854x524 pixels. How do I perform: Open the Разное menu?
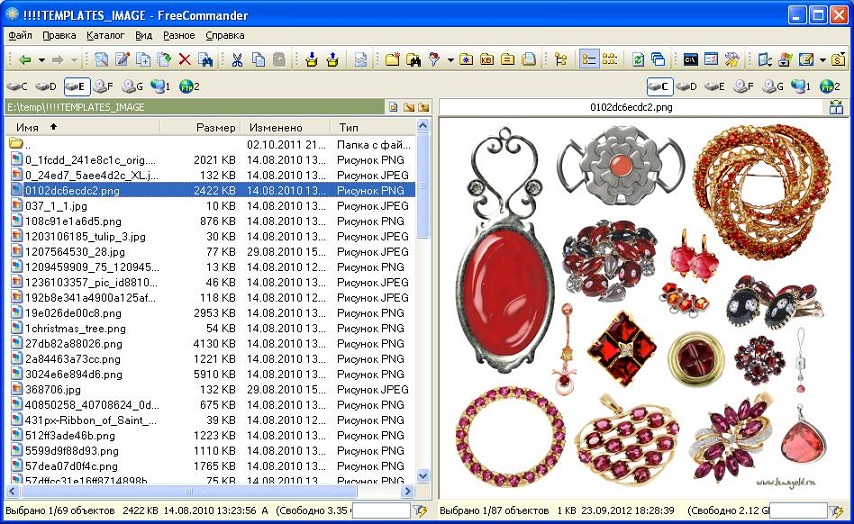pyautogui.click(x=179, y=35)
